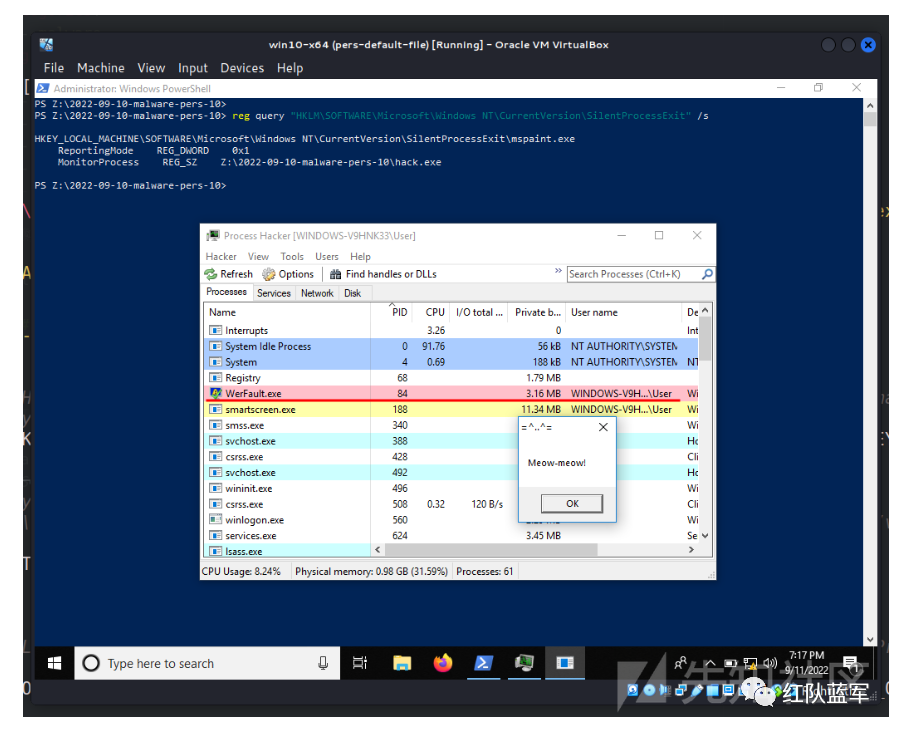The width and height of the screenshot is (900, 734).
Task: Sort by the Private bytes column header
Action: pyautogui.click(x=537, y=312)
